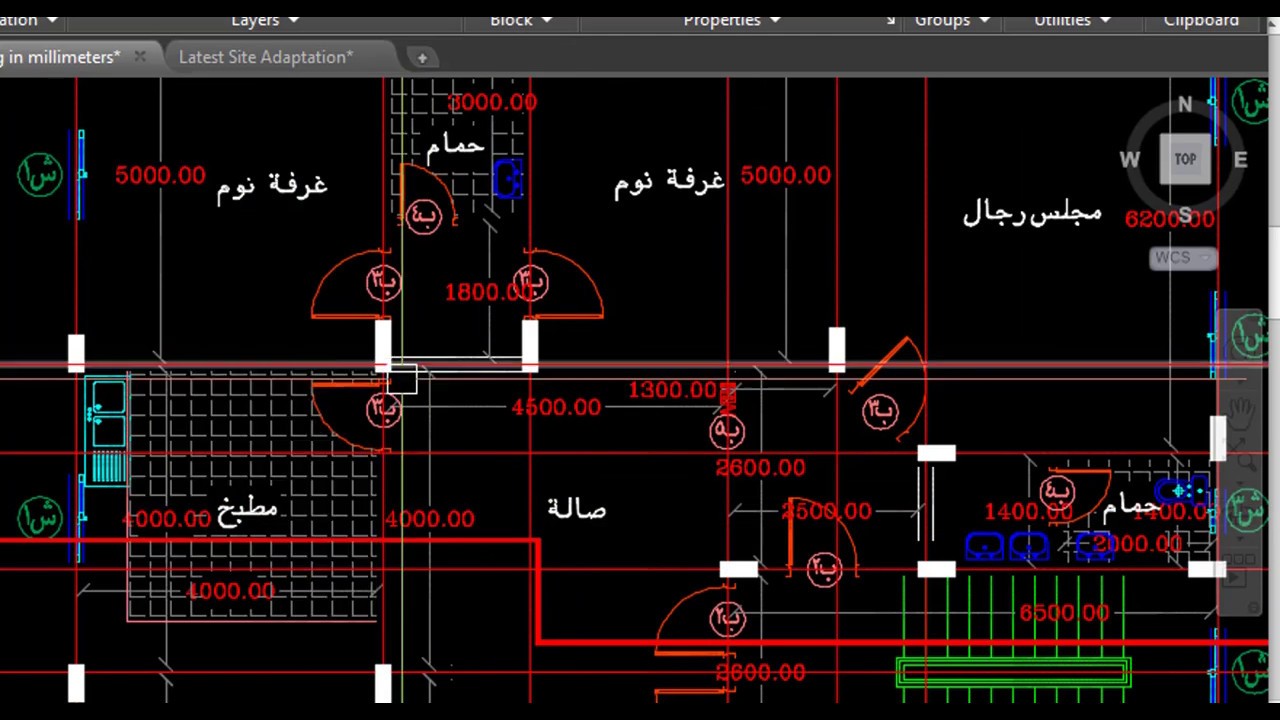Select the 1300.00 dimension text
The image size is (1280, 720).
tap(674, 390)
